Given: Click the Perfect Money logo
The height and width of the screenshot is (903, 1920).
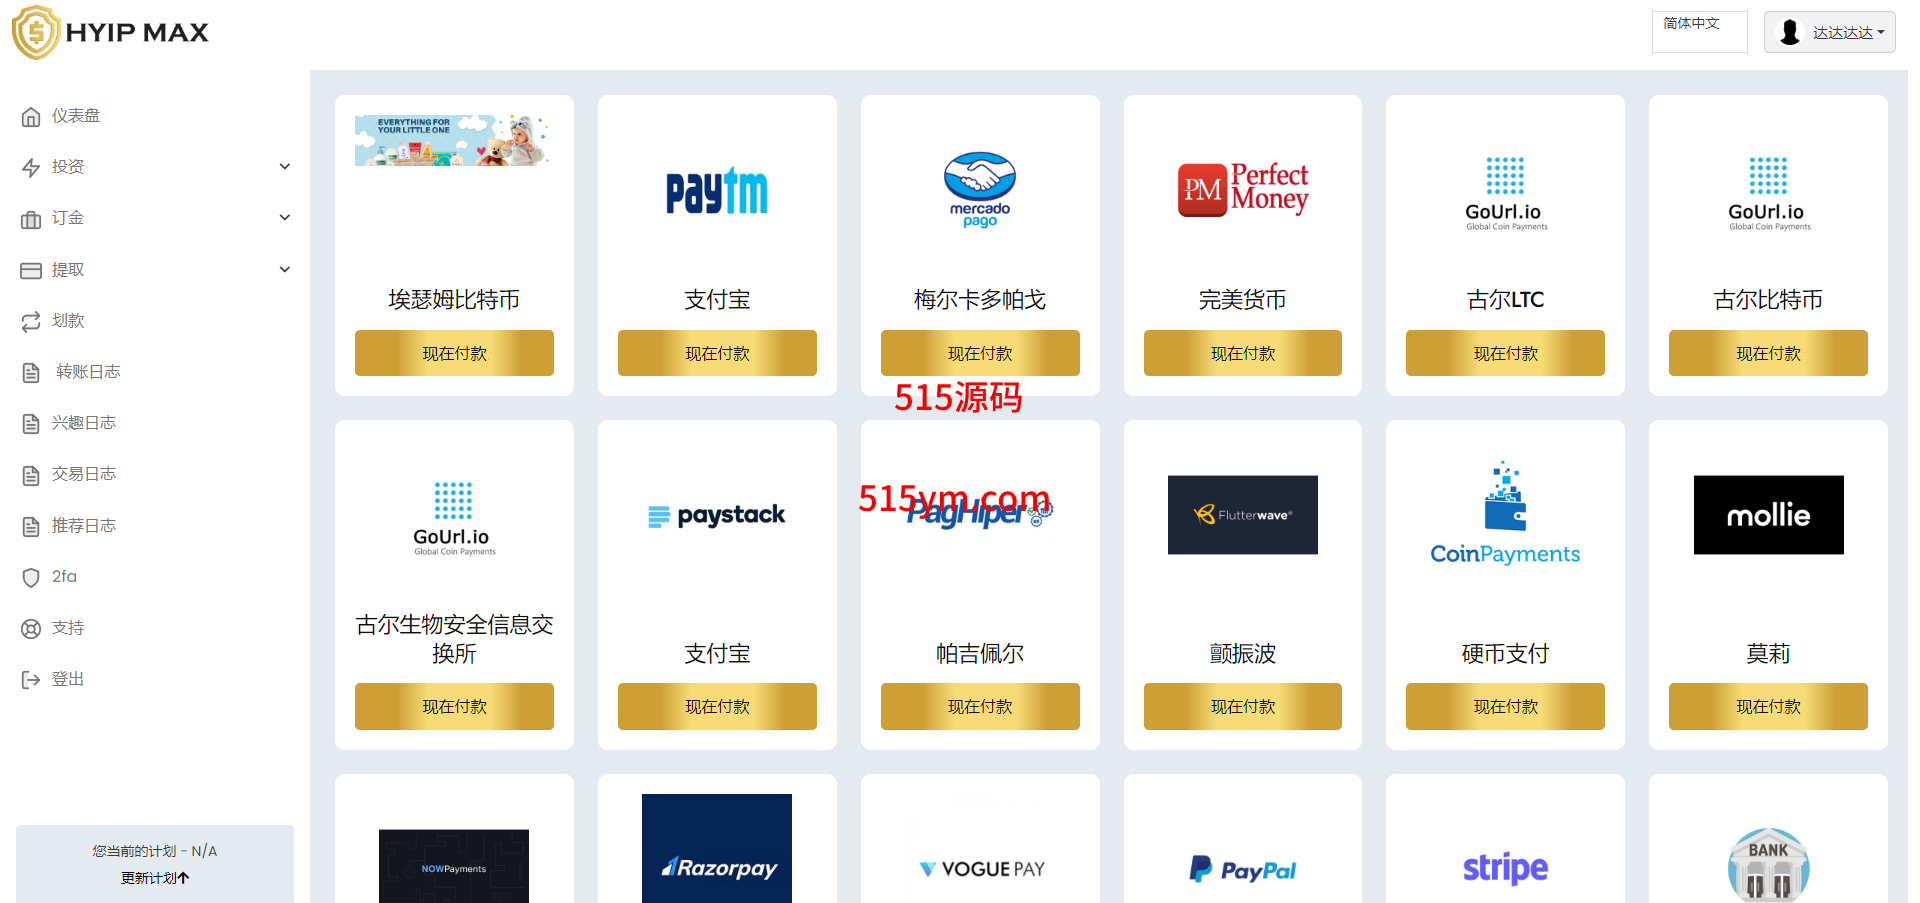Looking at the screenshot, I should pyautogui.click(x=1243, y=189).
